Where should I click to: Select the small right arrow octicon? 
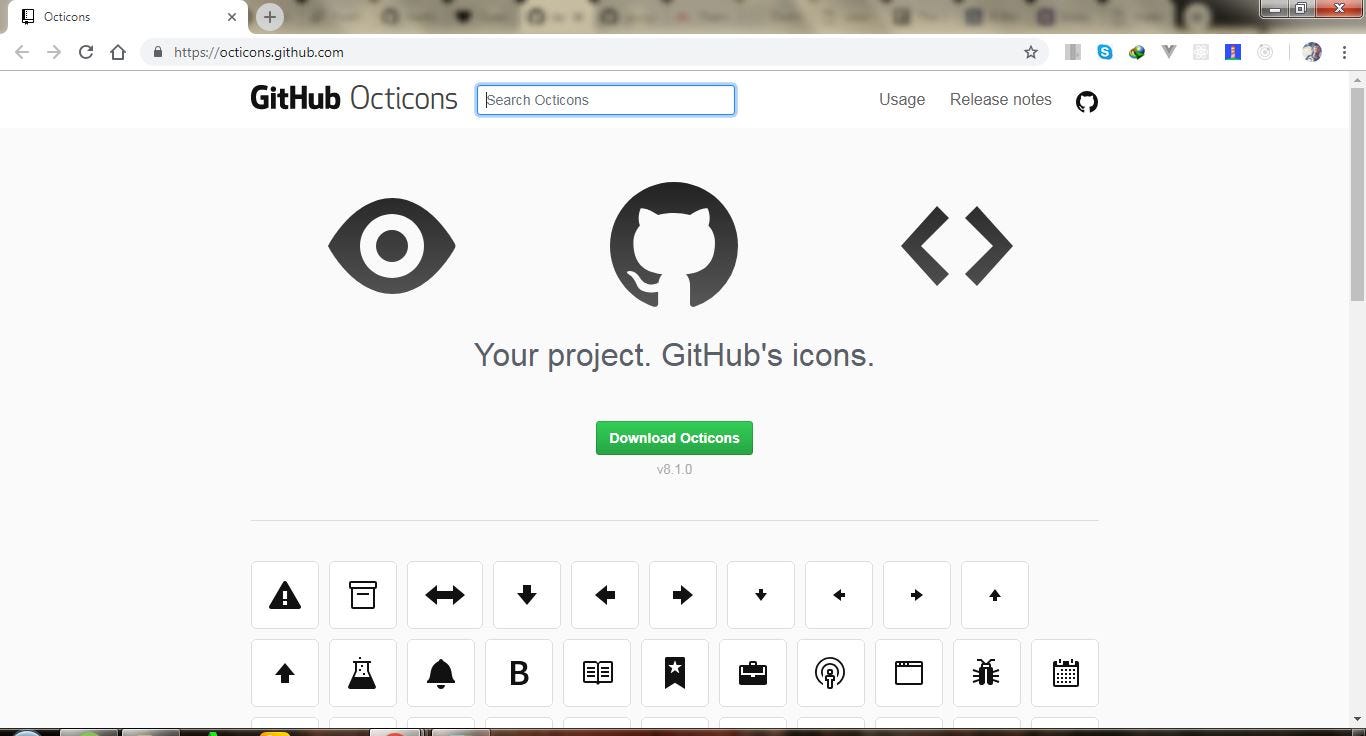point(917,595)
